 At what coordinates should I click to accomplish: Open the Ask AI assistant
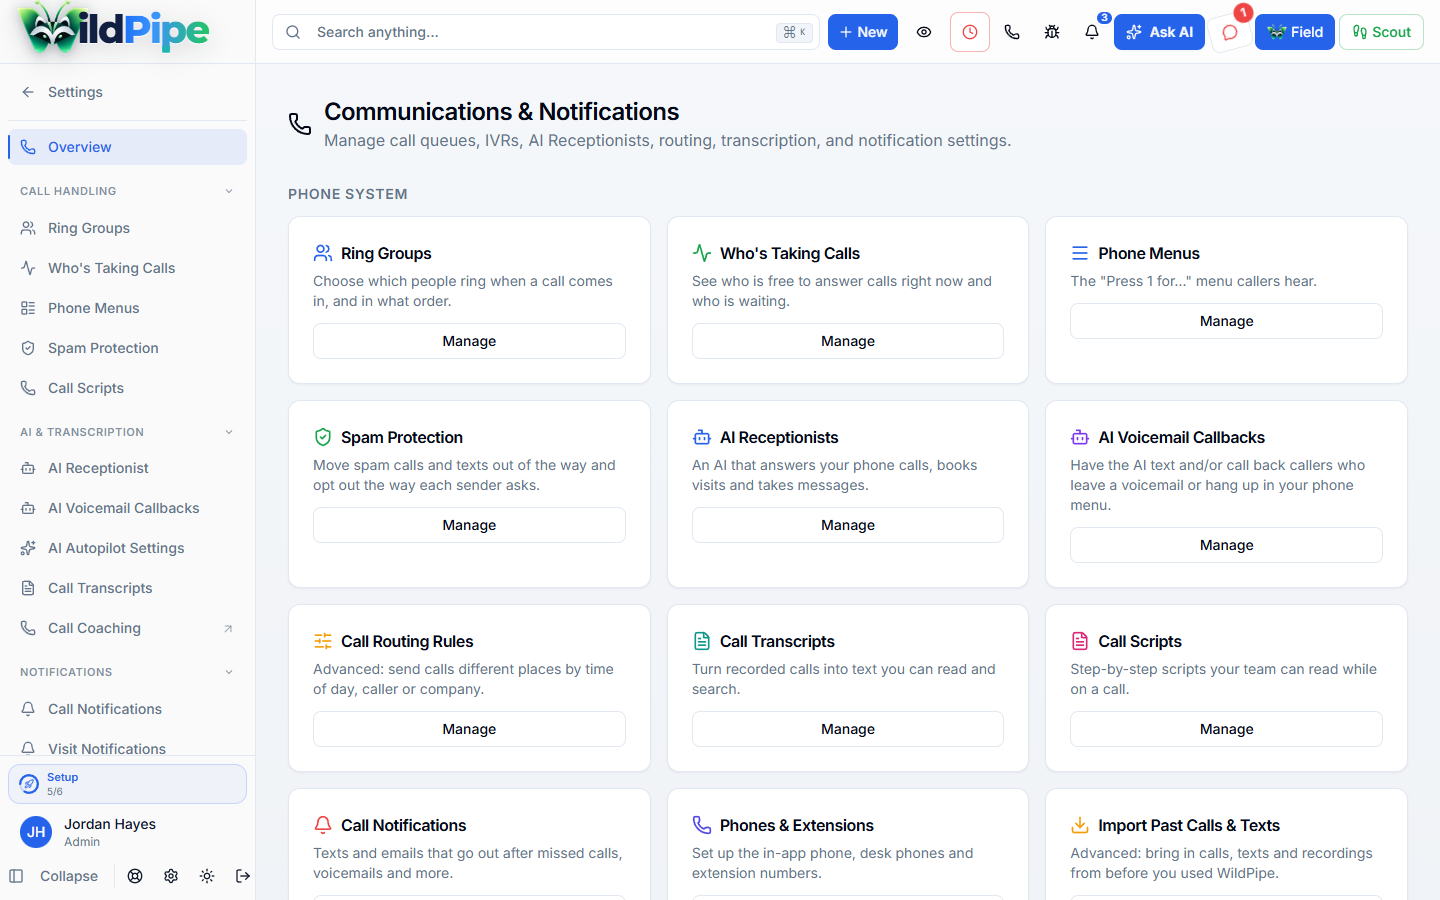[x=1159, y=32]
